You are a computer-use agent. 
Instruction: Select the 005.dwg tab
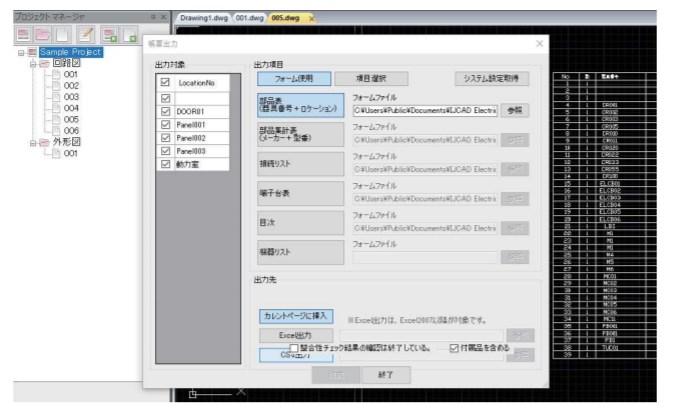[285, 18]
